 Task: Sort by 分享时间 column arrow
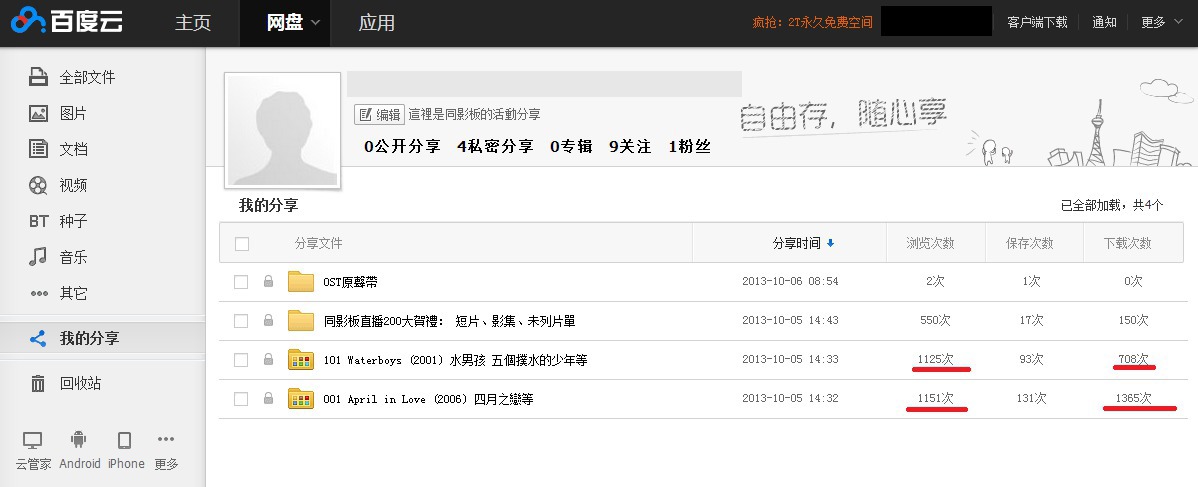coord(831,243)
